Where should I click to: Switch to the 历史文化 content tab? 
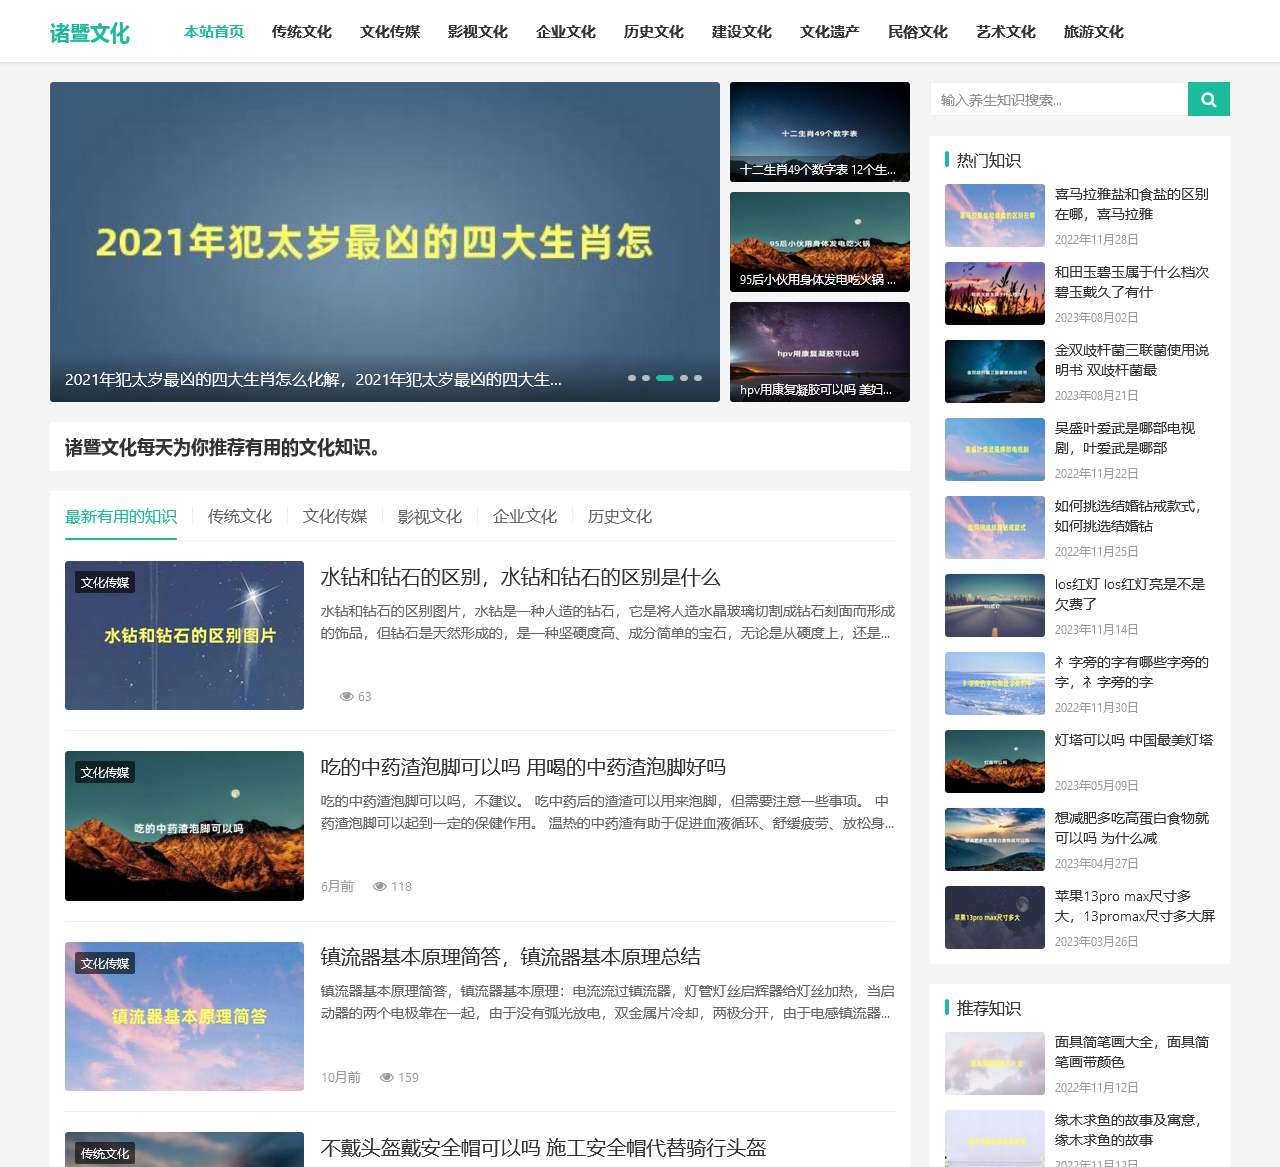620,516
